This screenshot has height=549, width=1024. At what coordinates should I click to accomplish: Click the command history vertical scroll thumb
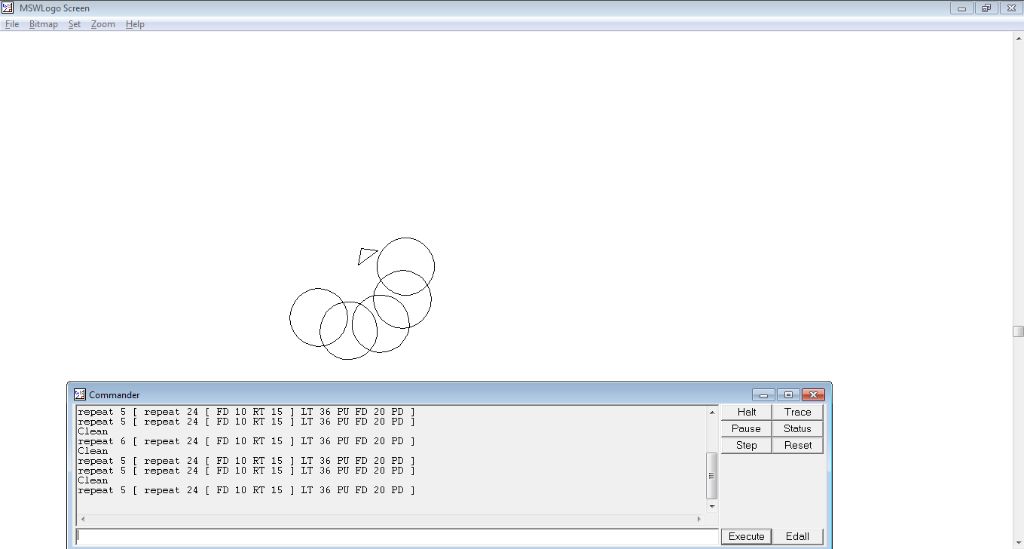tap(712, 476)
